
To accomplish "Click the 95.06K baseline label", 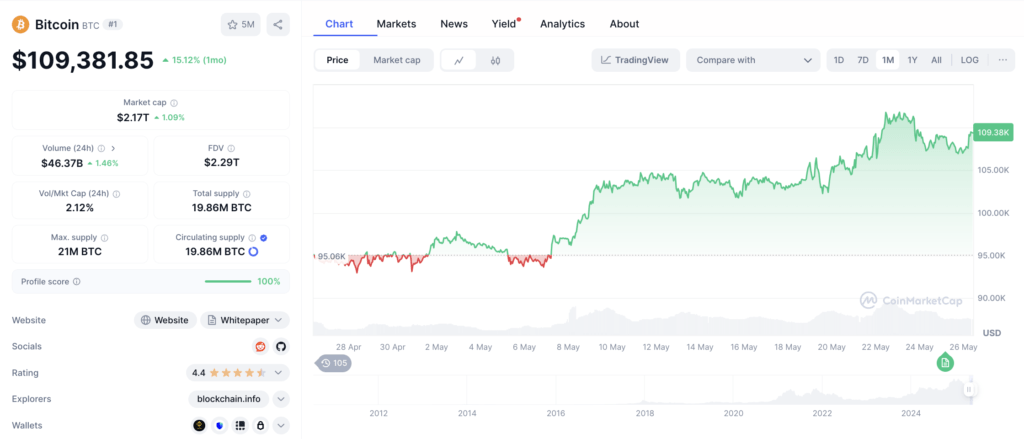I will point(332,256).
